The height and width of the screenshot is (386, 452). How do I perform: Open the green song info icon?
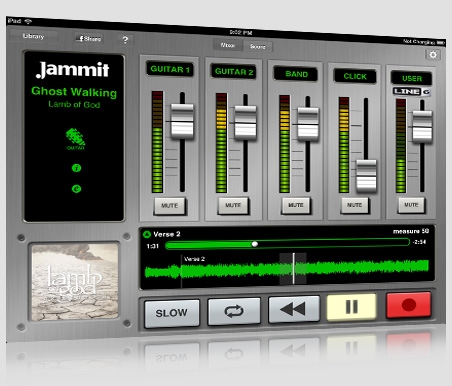point(76,168)
